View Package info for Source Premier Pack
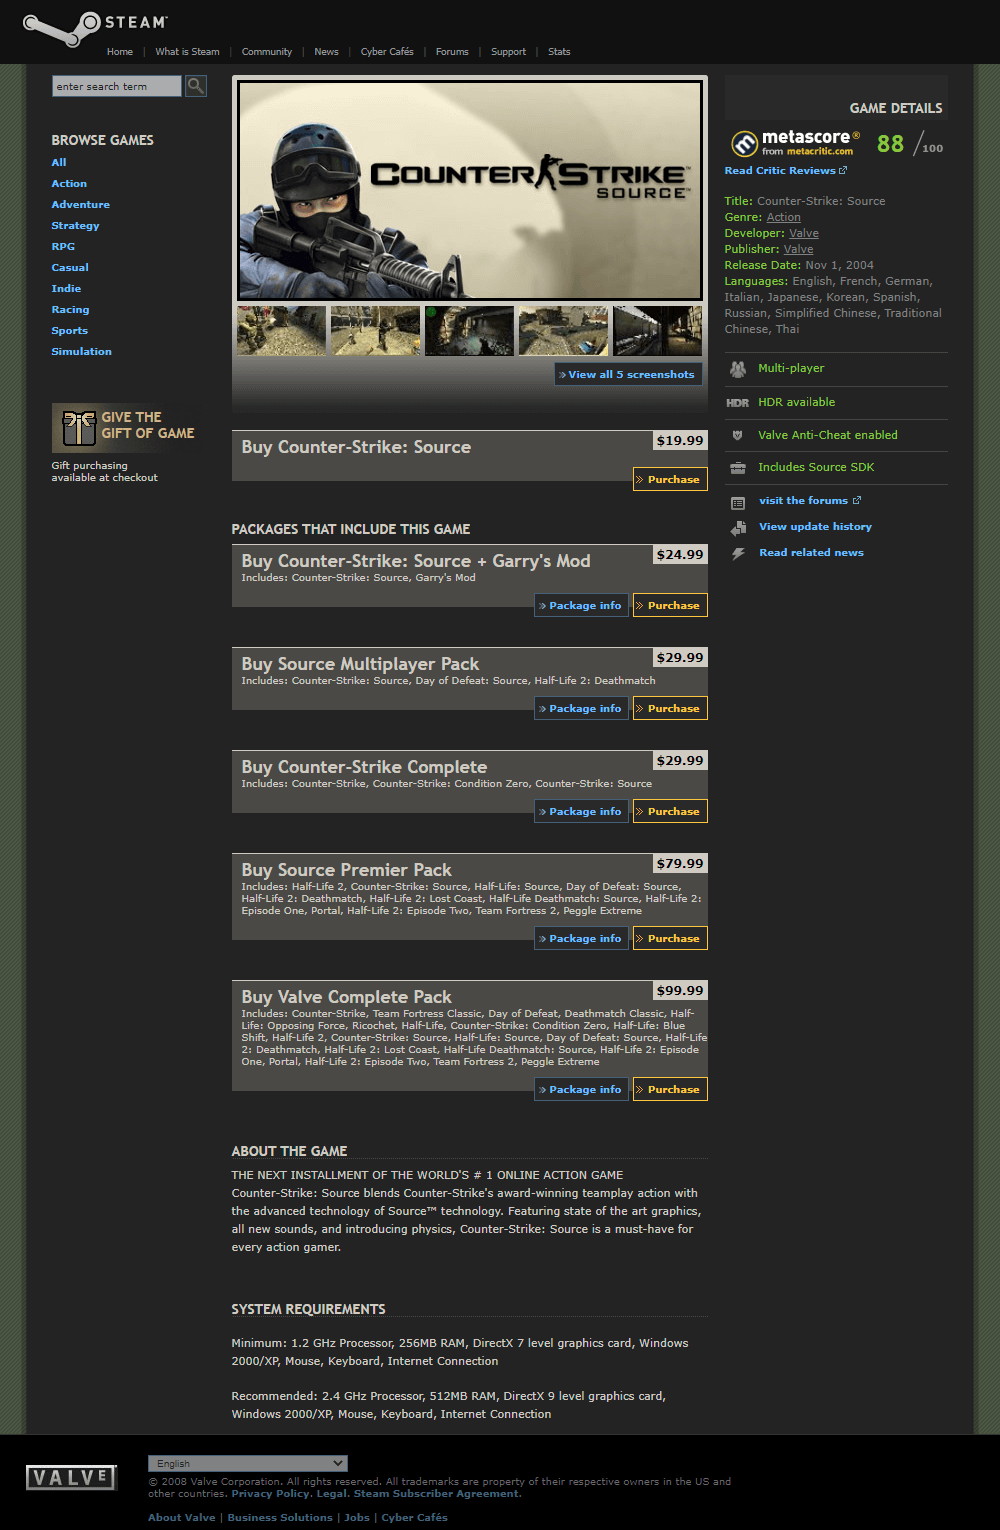The height and width of the screenshot is (1530, 1000). (x=581, y=939)
